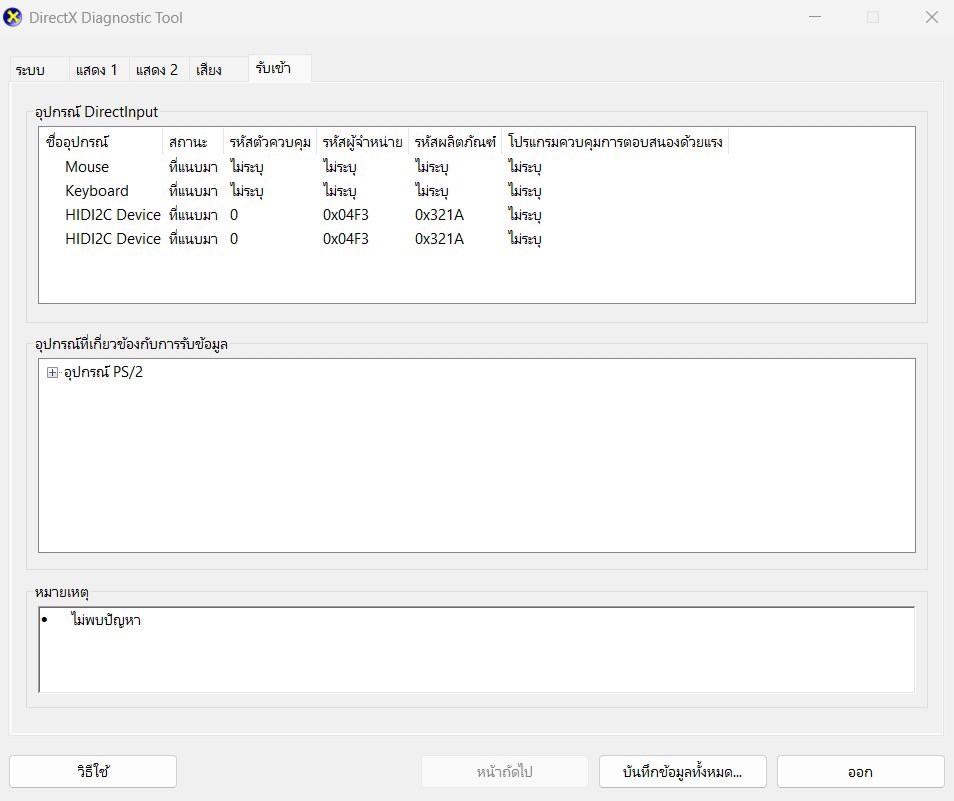Click the ออก exit button
The width and height of the screenshot is (954, 801).
858,771
